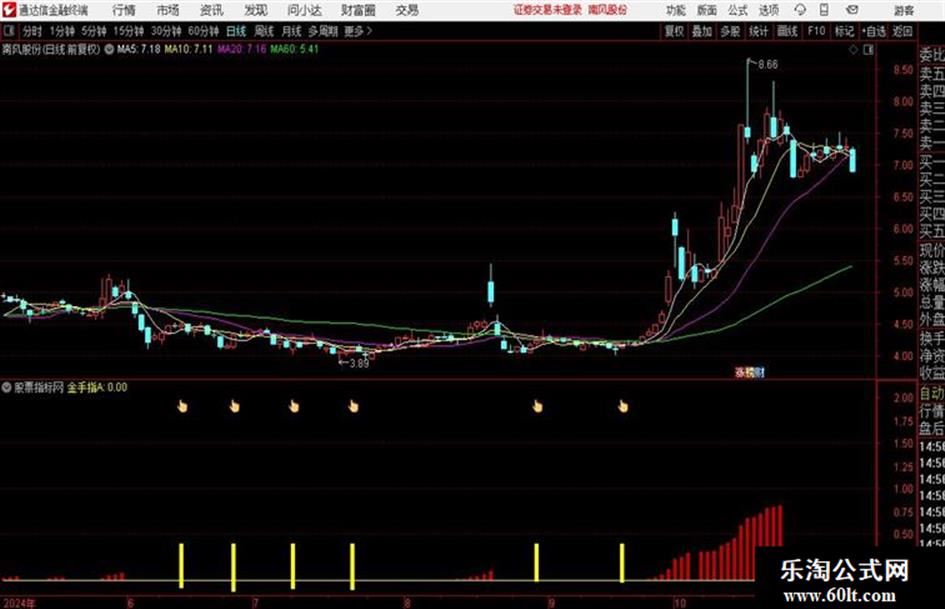Toggle the left side panel icon
945x609 pixels.
tap(8, 31)
